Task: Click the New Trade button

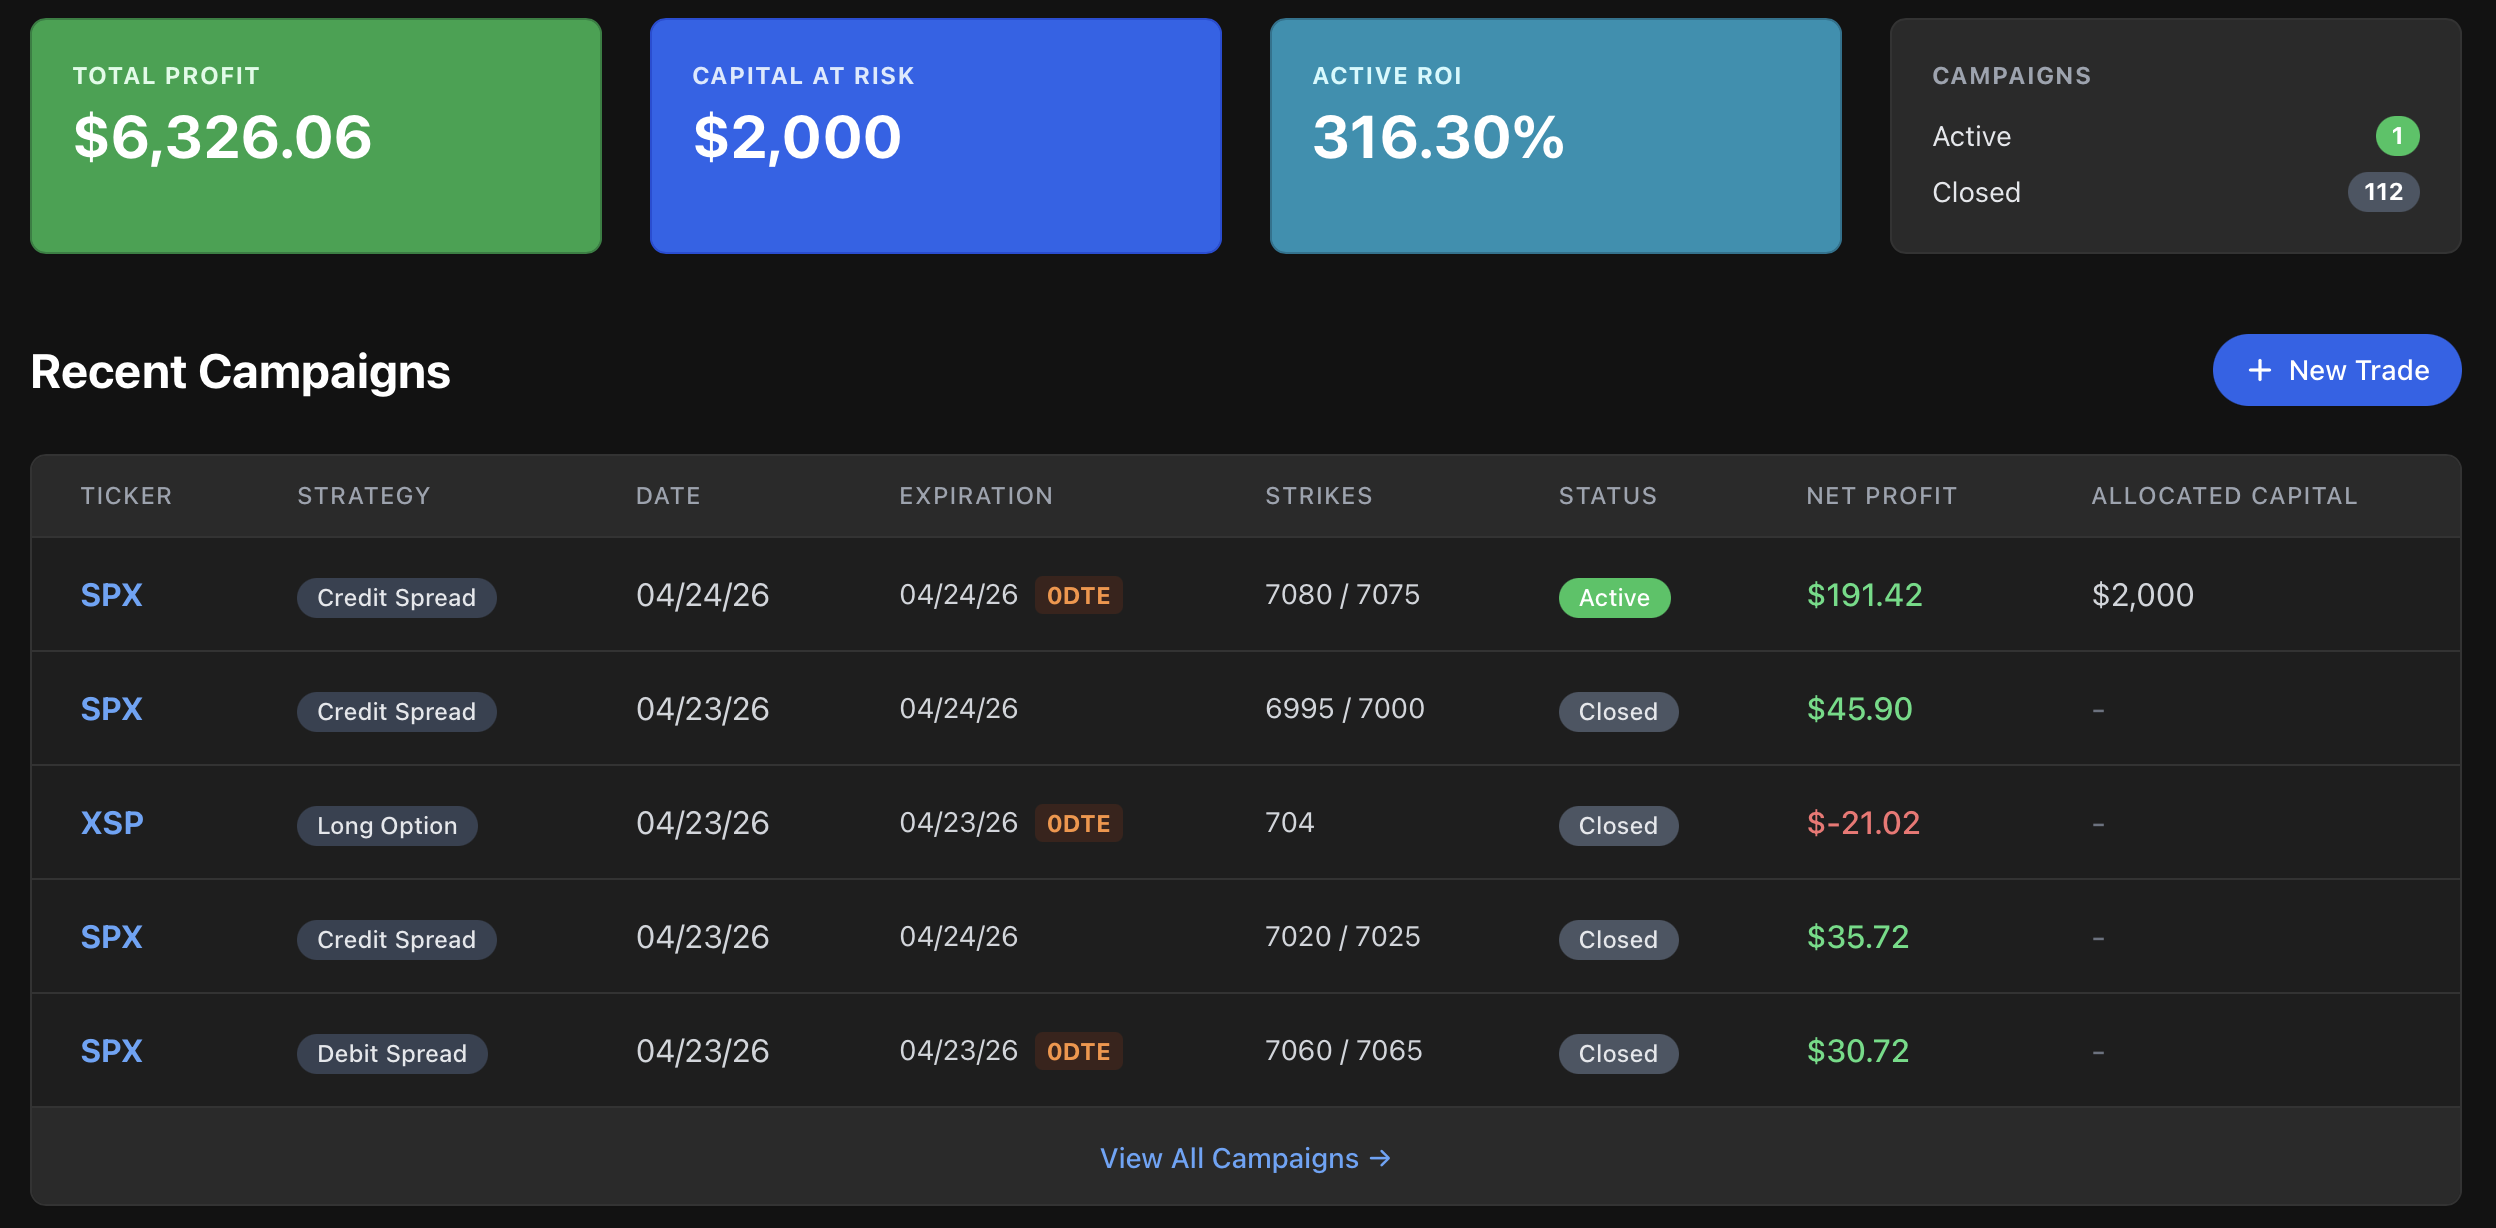Action: 2337,370
